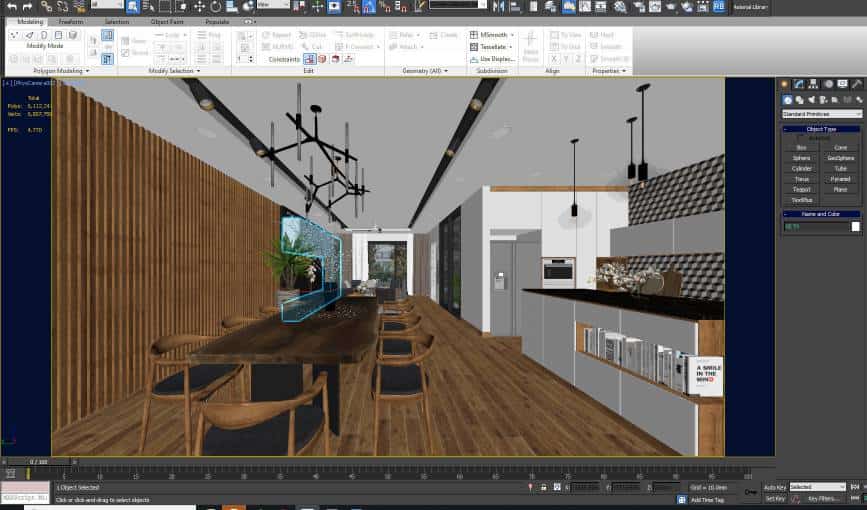The height and width of the screenshot is (510, 867).
Task: Undo the last action
Action: click(x=12, y=7)
